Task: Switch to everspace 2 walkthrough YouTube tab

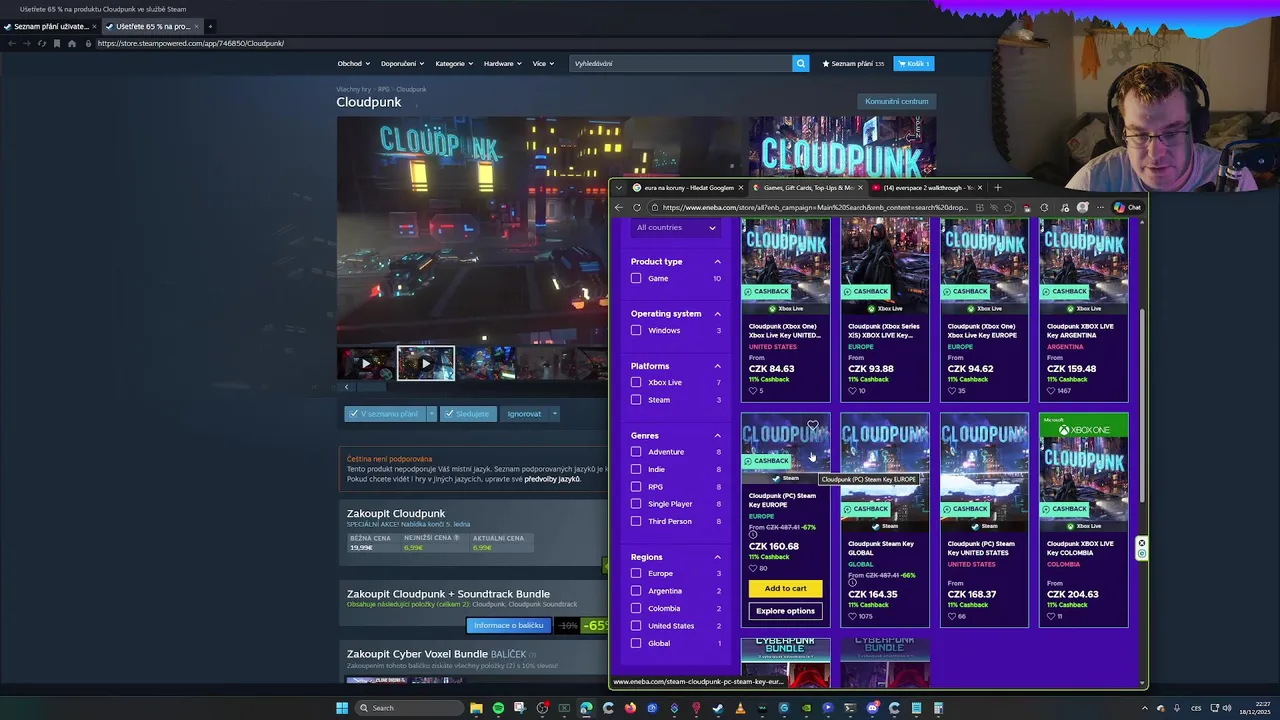Action: pos(927,187)
